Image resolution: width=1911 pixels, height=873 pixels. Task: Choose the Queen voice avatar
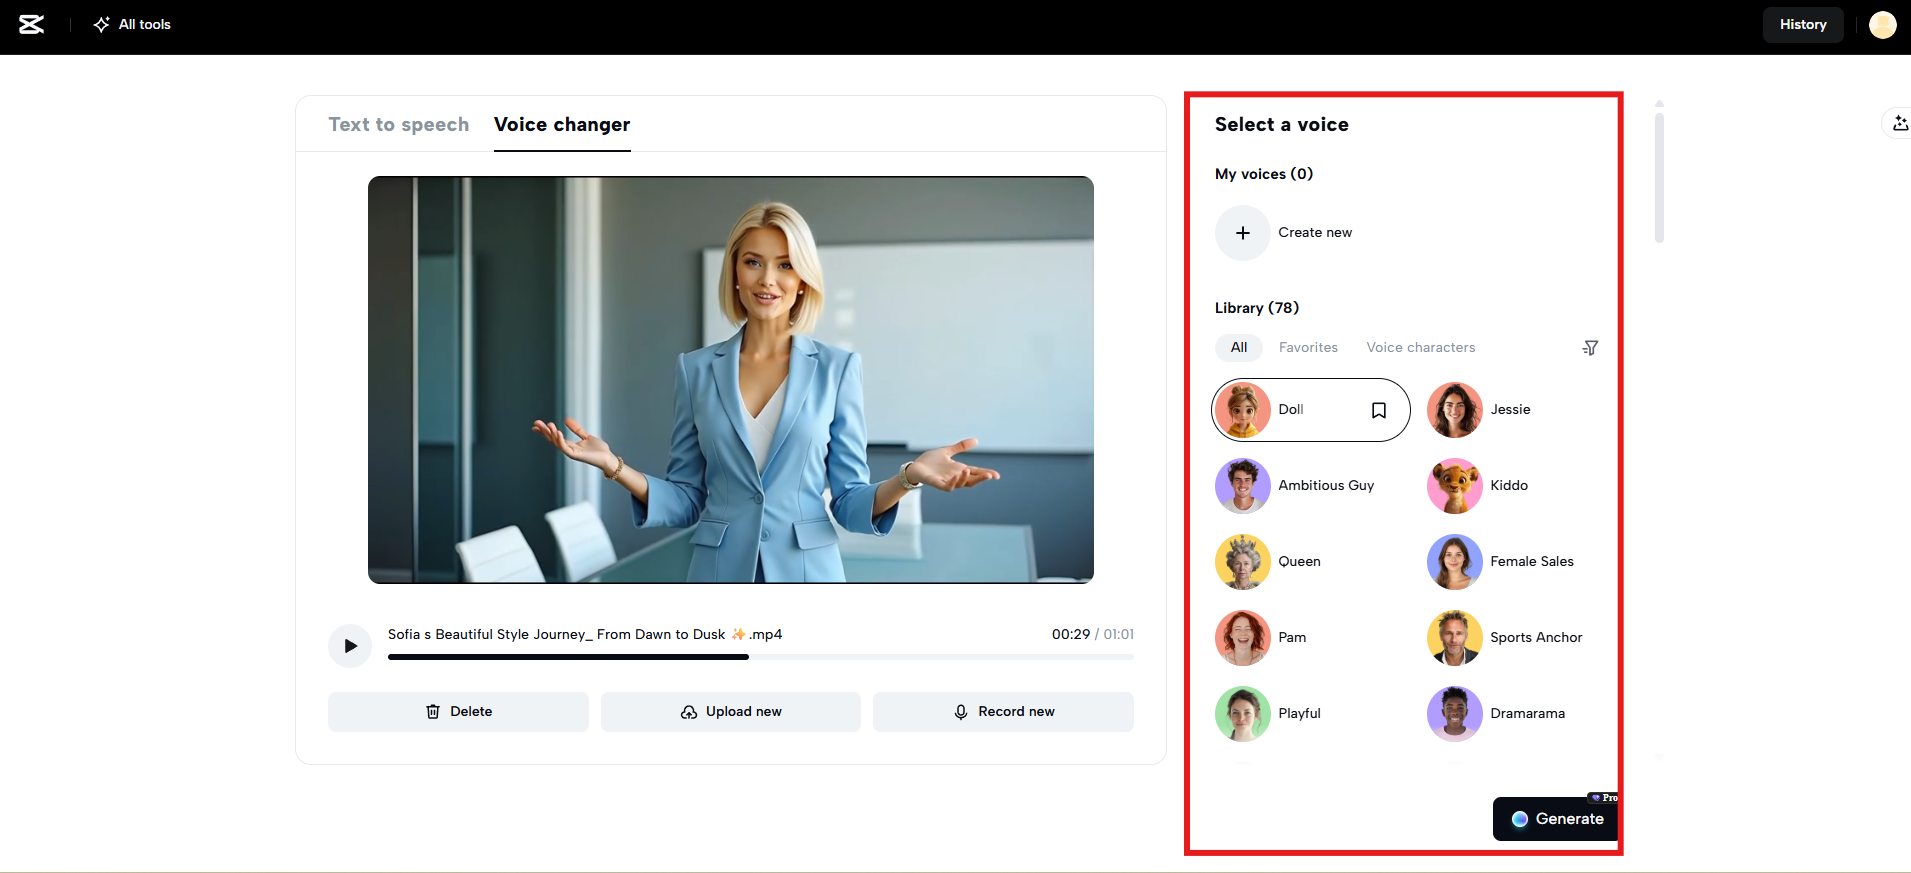tap(1243, 562)
